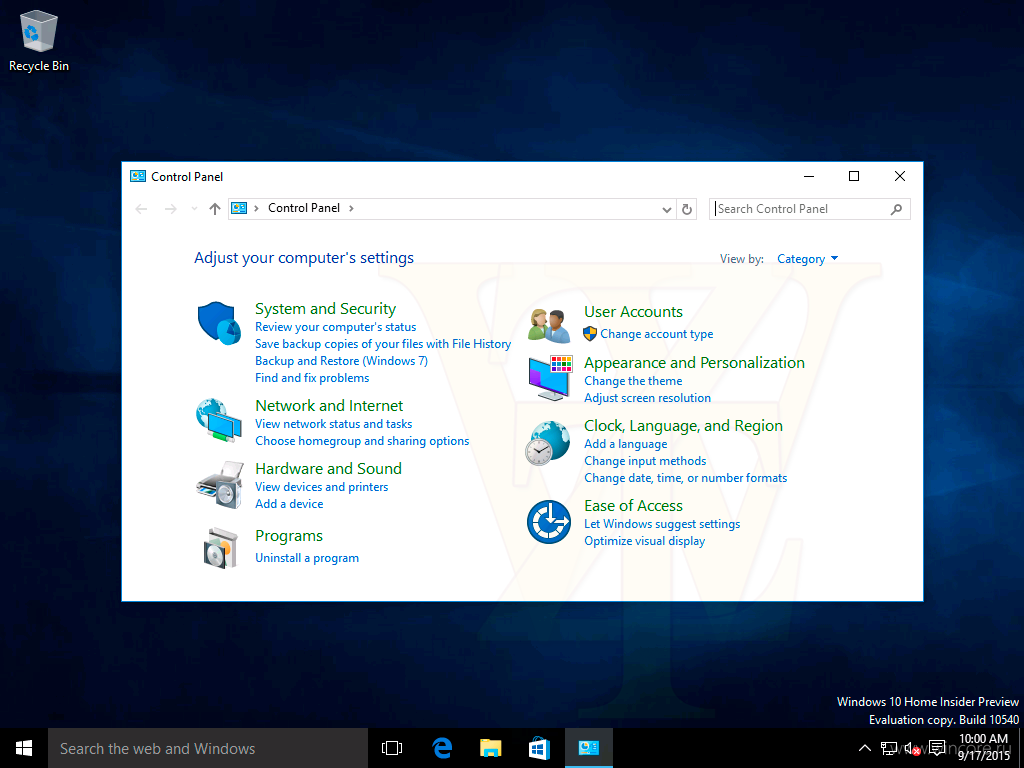Open the Programs category heading

289,536
